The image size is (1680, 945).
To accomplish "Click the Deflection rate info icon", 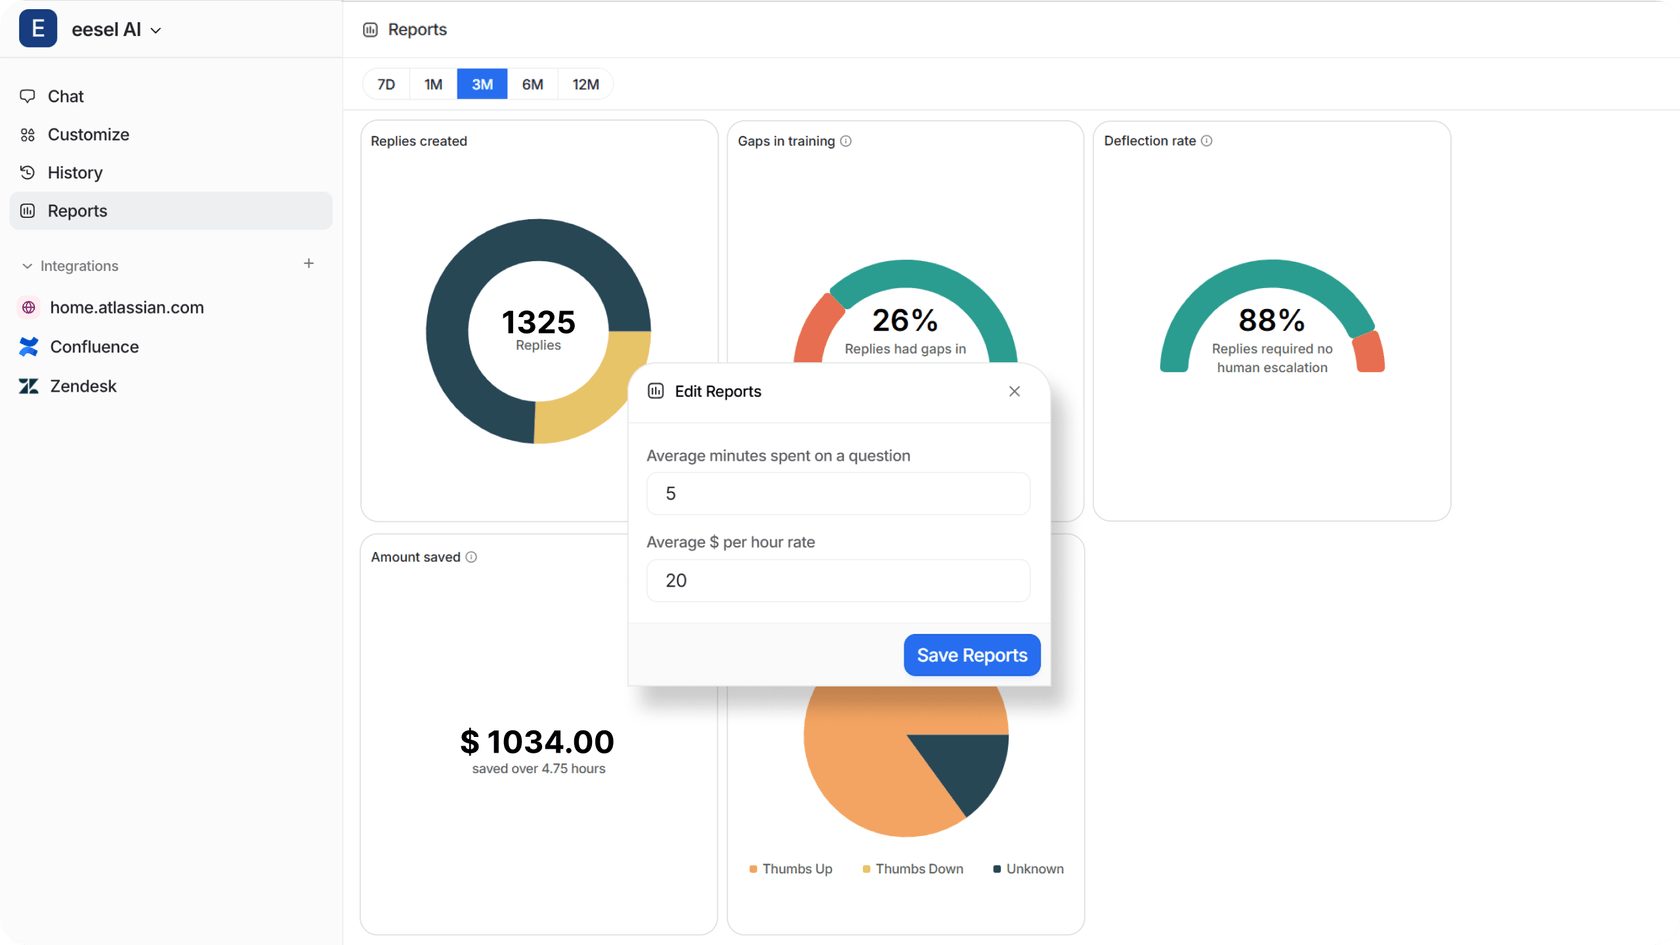I will click(x=1208, y=141).
